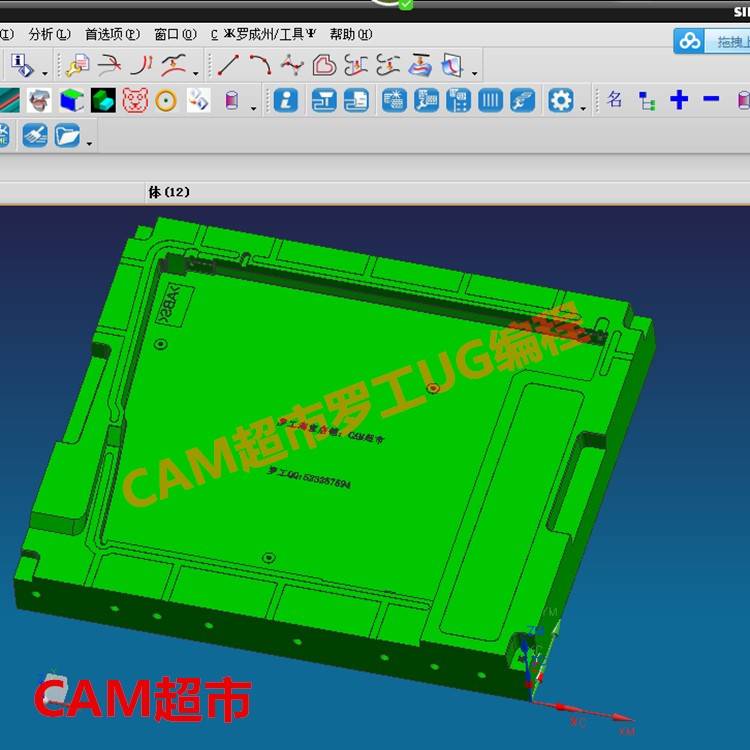This screenshot has height=750, width=750.
Task: Click the heart-shaped closed curve icon
Action: click(324, 65)
